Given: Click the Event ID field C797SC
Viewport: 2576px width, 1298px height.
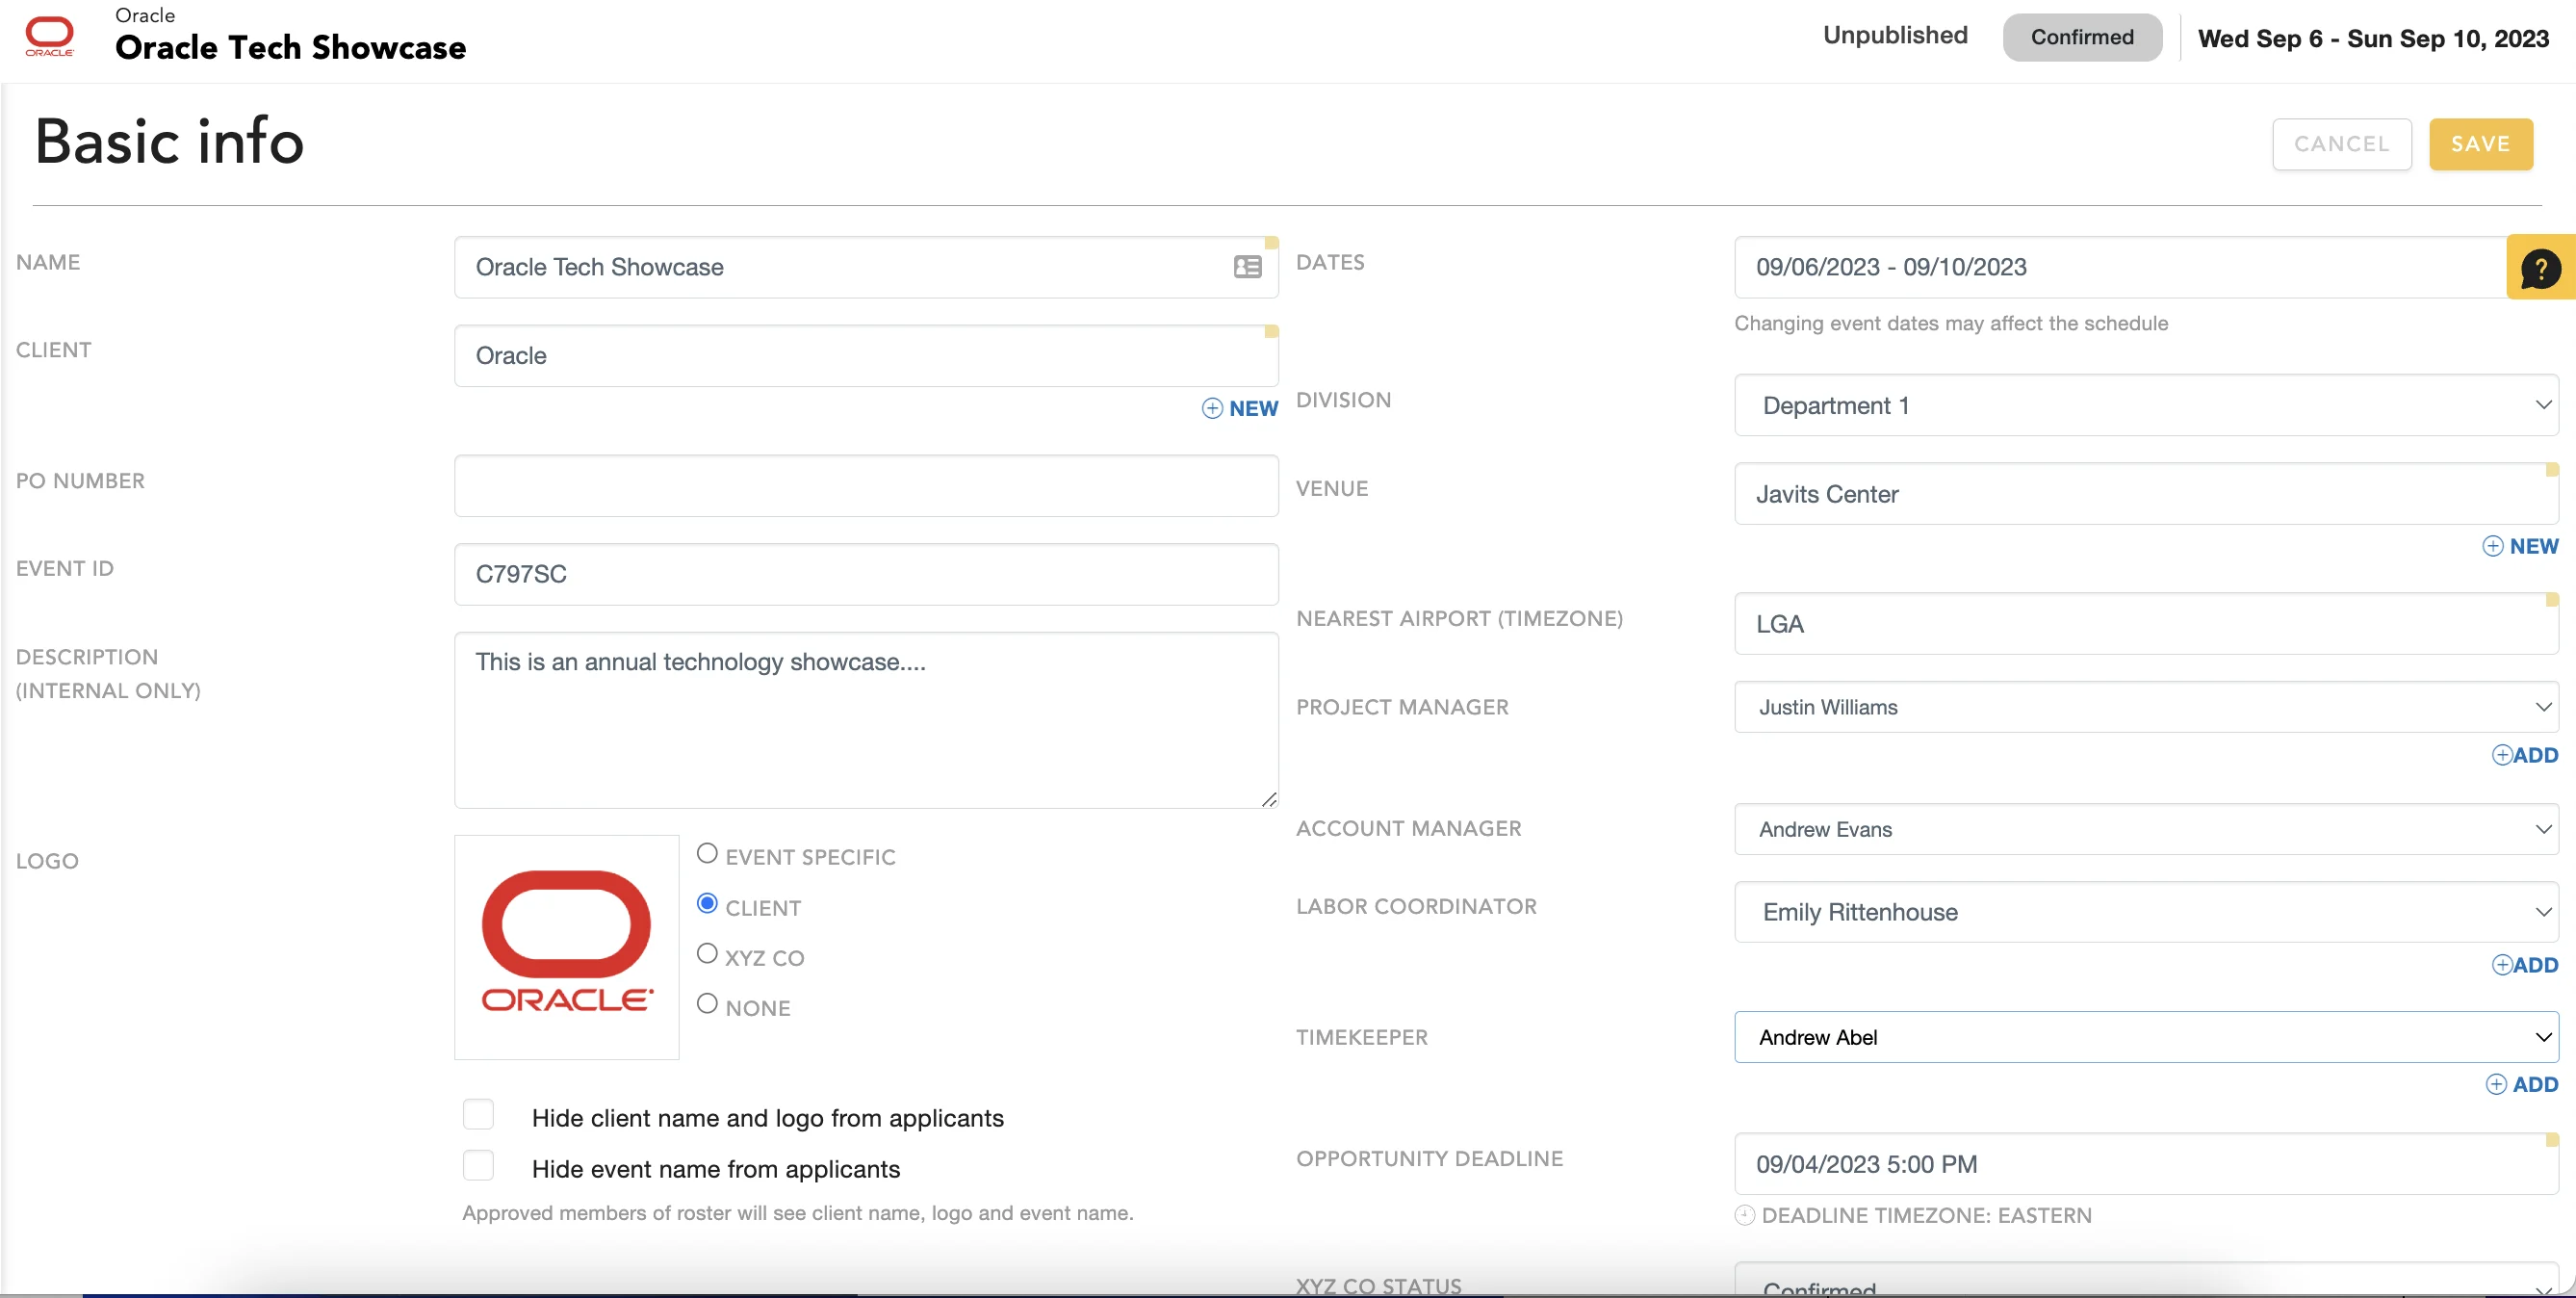Looking at the screenshot, I should tap(866, 574).
